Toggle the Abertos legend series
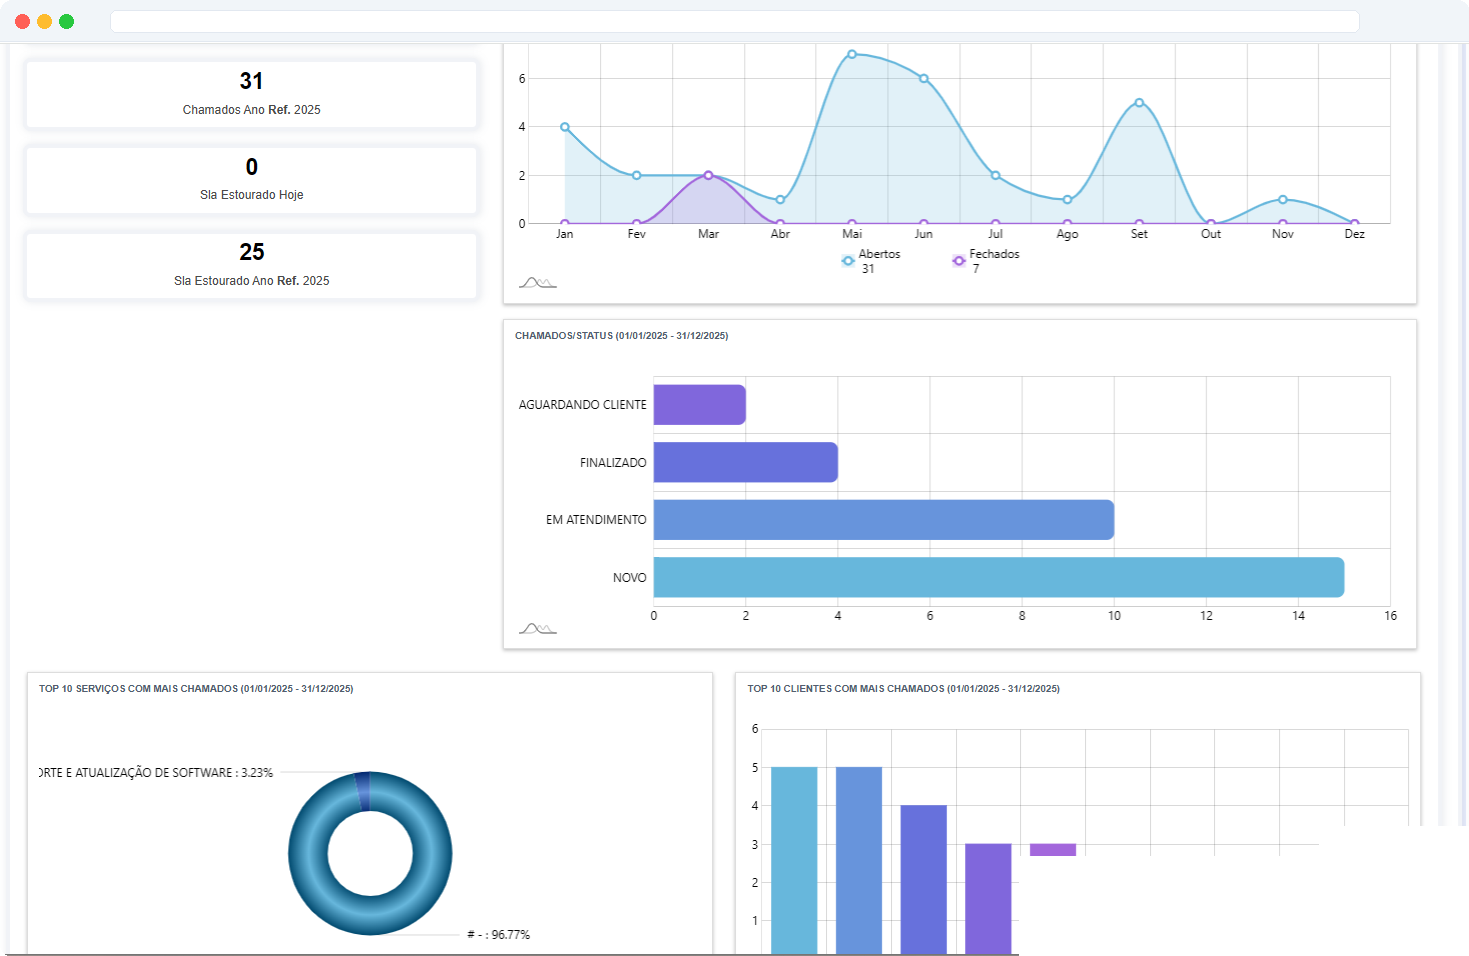Screen dimensions: 1469x956 coord(871,261)
